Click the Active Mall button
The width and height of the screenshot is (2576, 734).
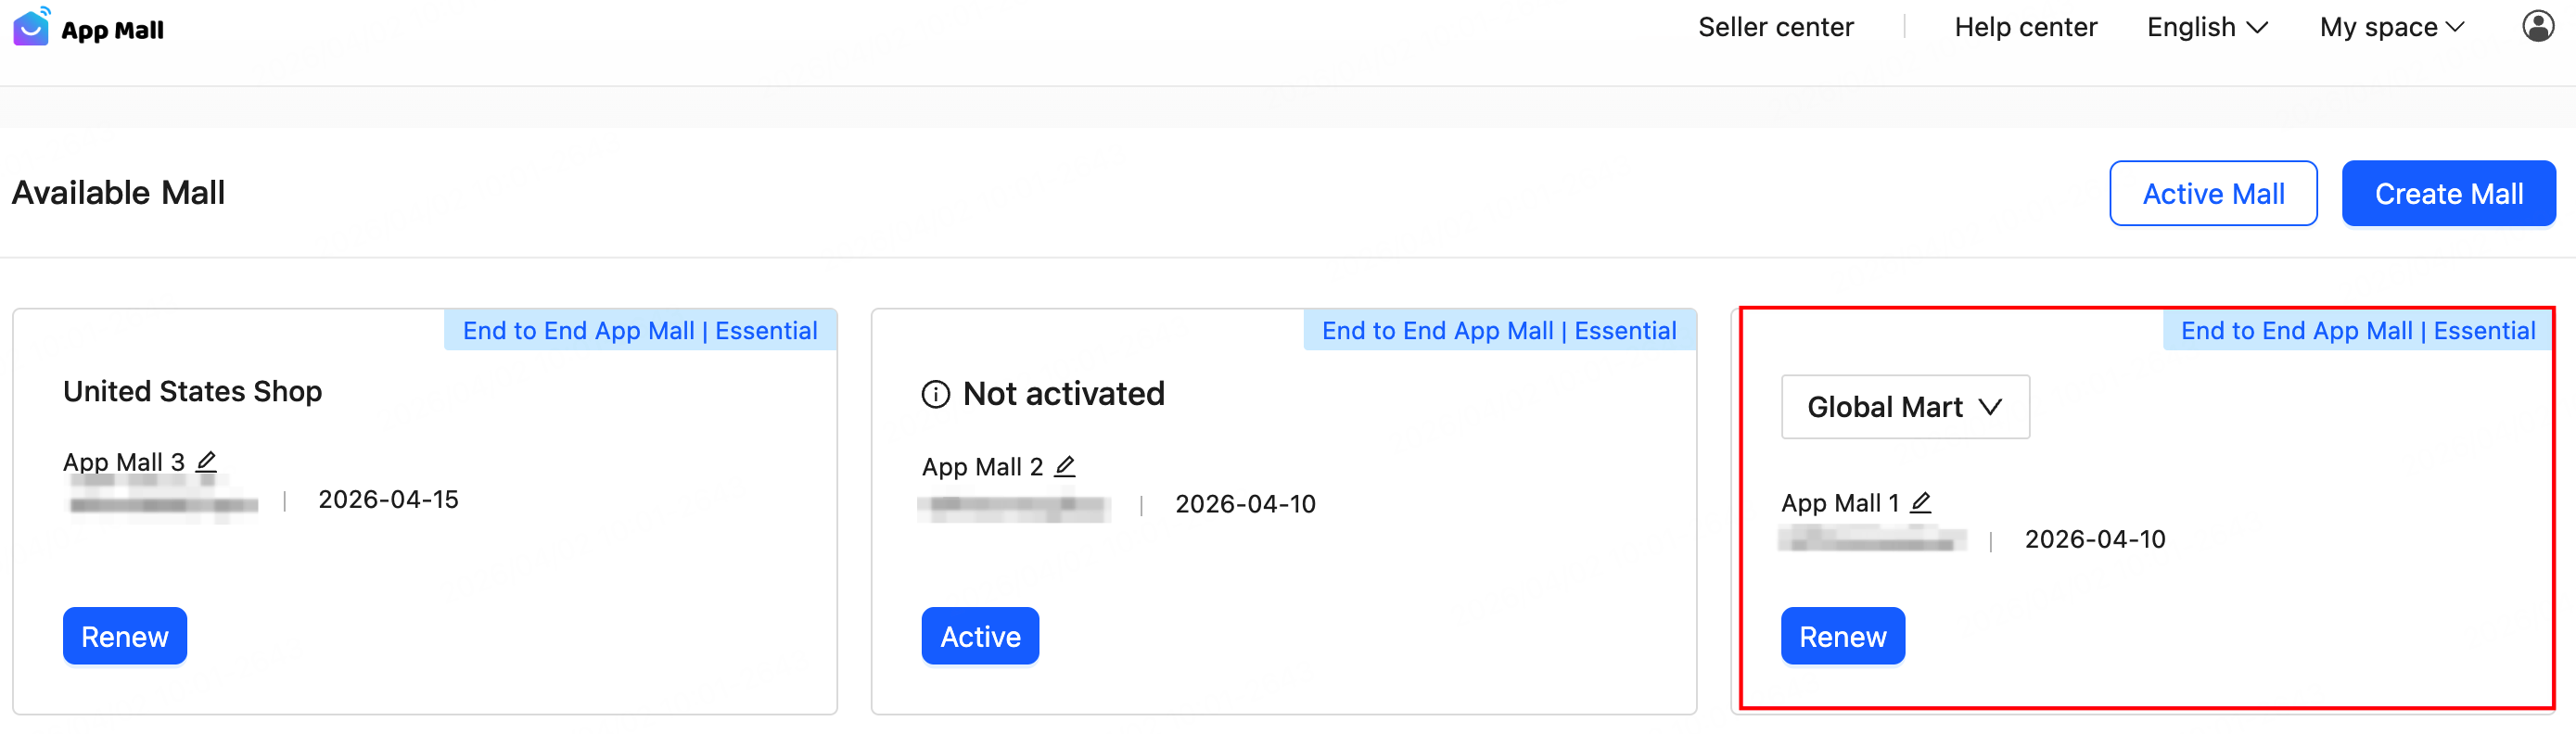[x=2212, y=194]
